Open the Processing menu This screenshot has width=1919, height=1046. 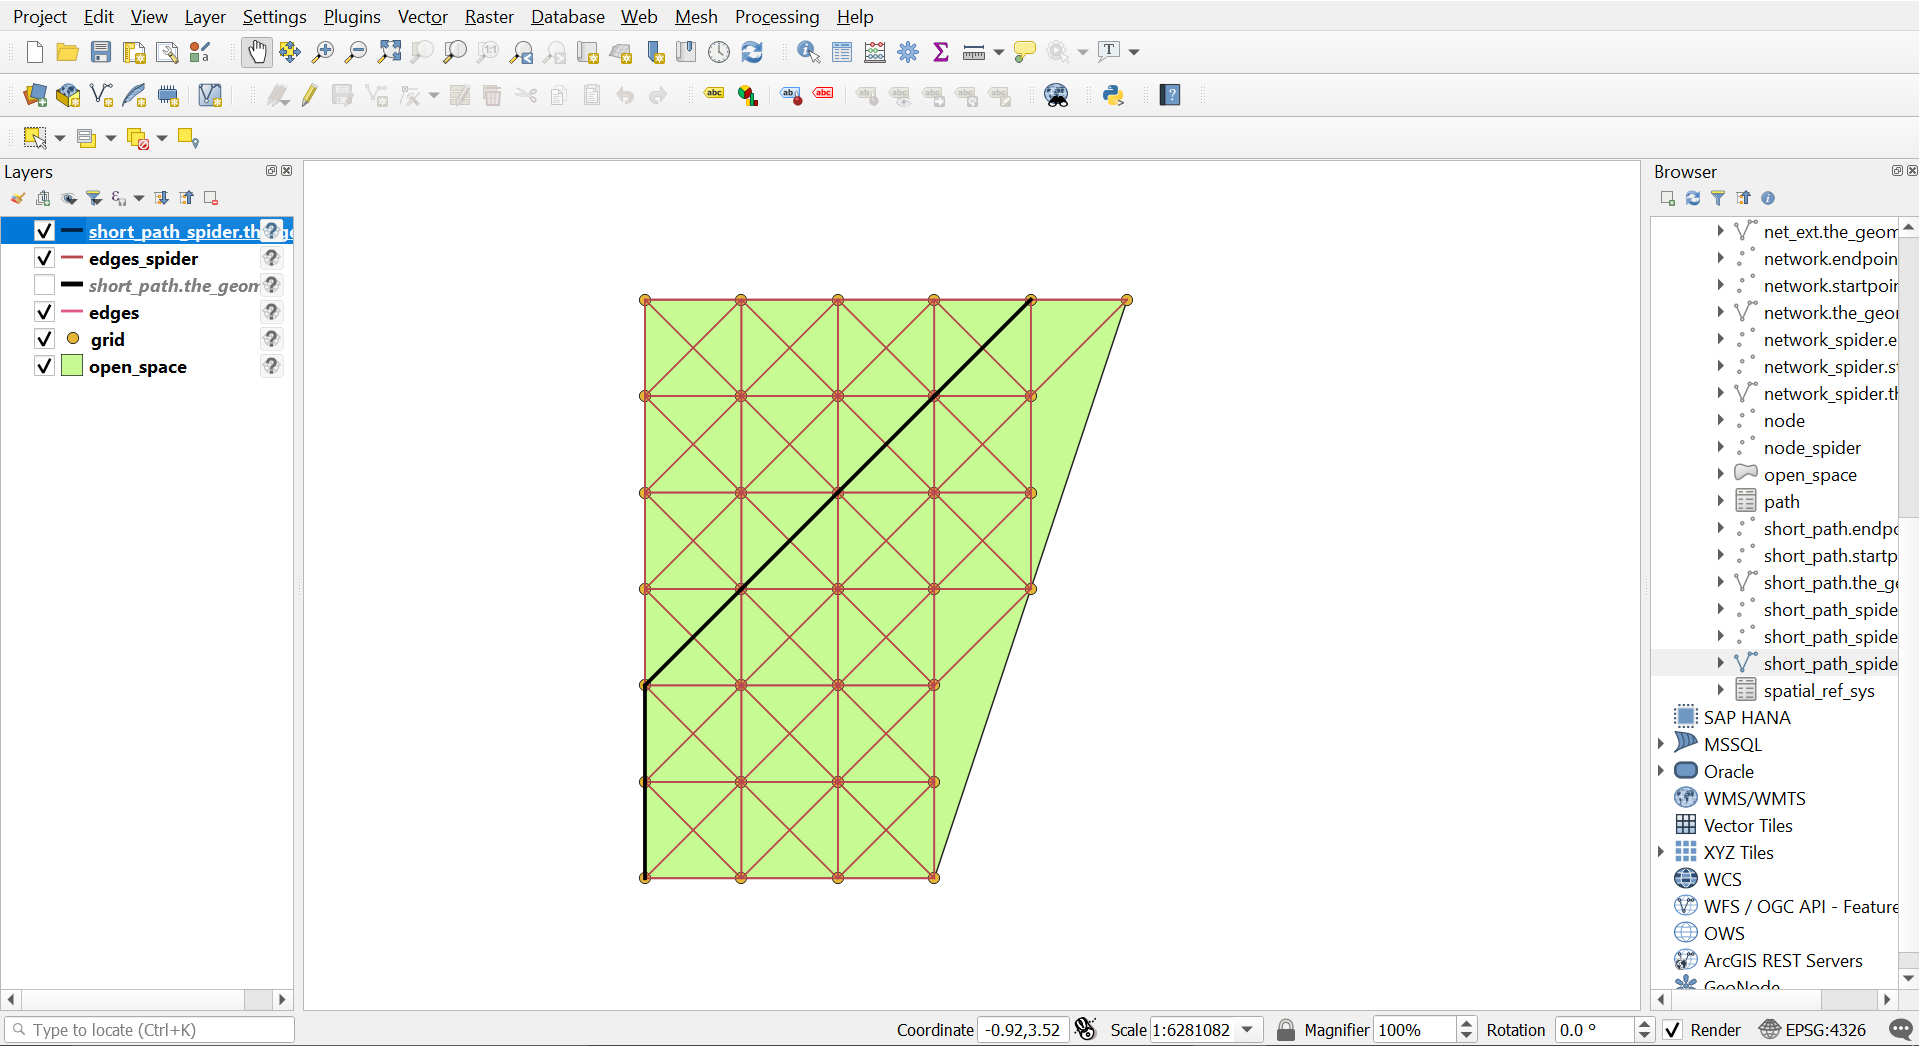[777, 17]
